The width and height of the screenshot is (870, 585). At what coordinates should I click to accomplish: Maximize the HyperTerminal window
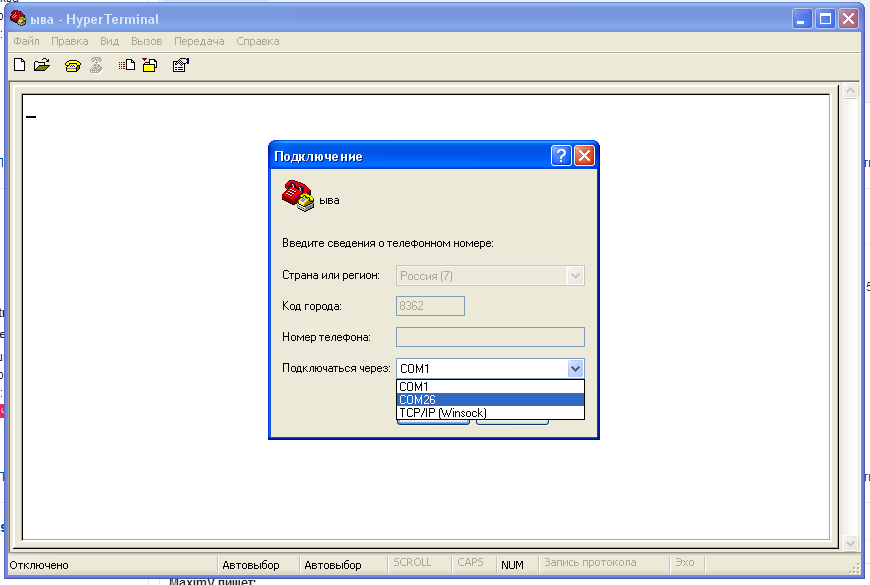click(825, 19)
